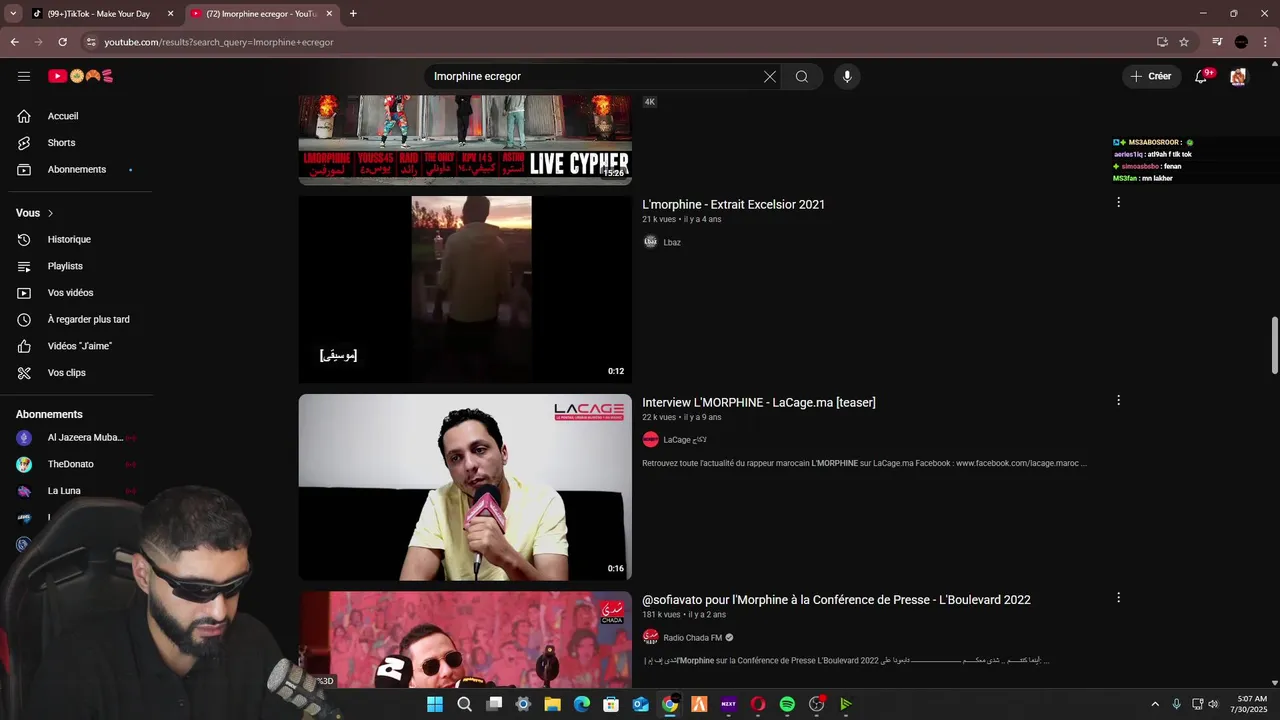Open File Explorer from the taskbar
Image resolution: width=1280 pixels, height=720 pixels.
552,704
